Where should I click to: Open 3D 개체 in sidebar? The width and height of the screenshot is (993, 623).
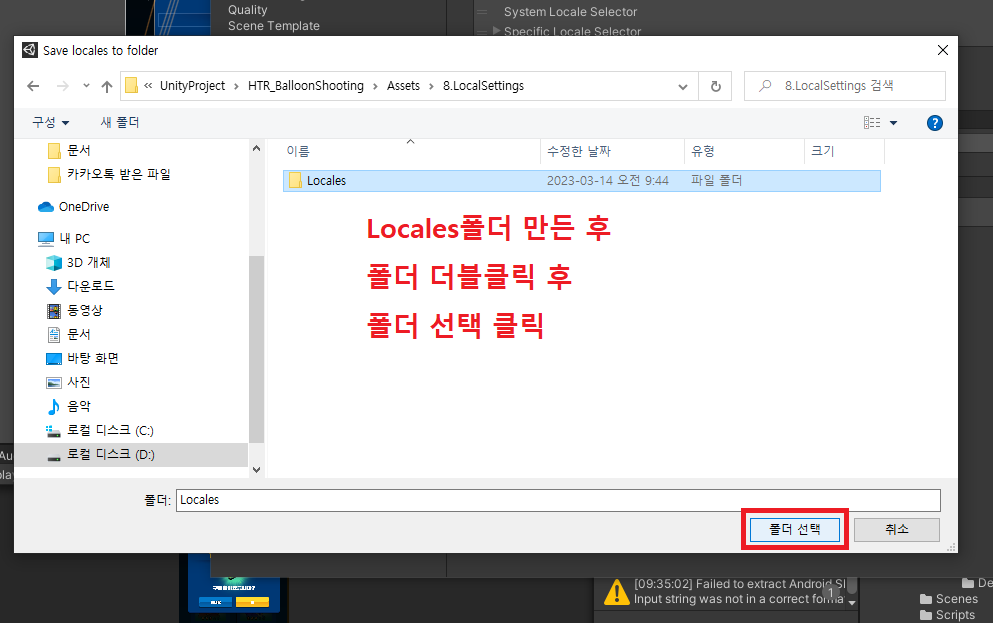pyautogui.click(x=79, y=263)
